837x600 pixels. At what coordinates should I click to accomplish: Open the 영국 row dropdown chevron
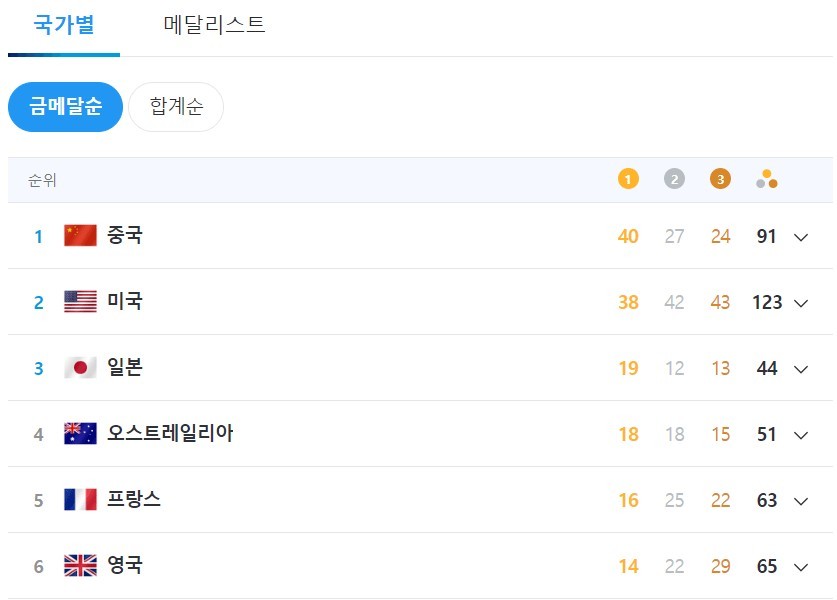(x=800, y=567)
